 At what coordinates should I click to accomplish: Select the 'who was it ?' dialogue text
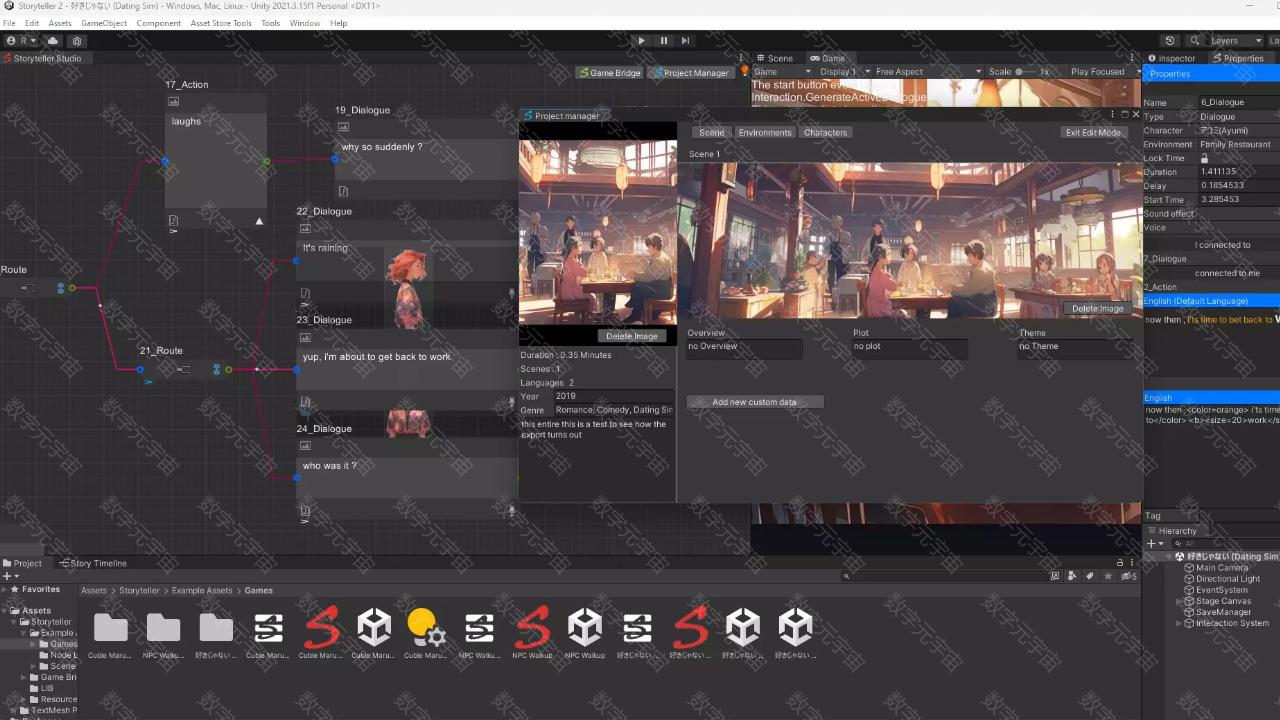[x=329, y=466]
